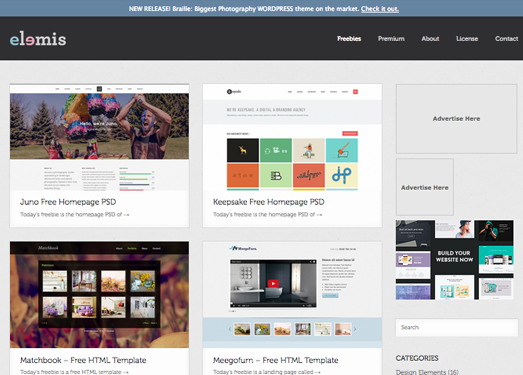Select the Design Elements category link
Screen dimensions: 523x375
point(427,372)
